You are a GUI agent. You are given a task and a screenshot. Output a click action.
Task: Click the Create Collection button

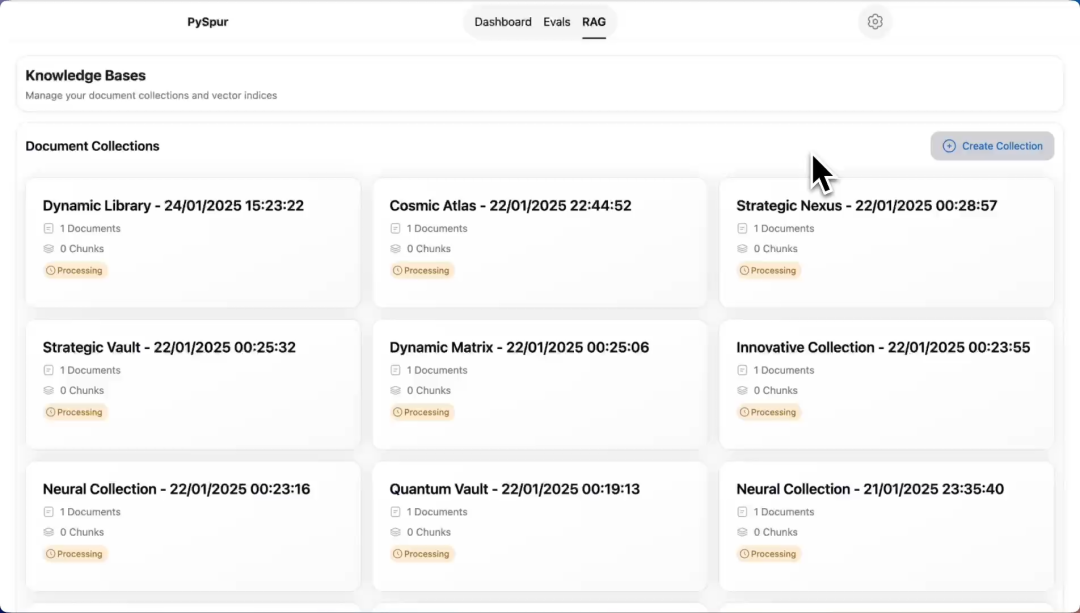(x=992, y=146)
